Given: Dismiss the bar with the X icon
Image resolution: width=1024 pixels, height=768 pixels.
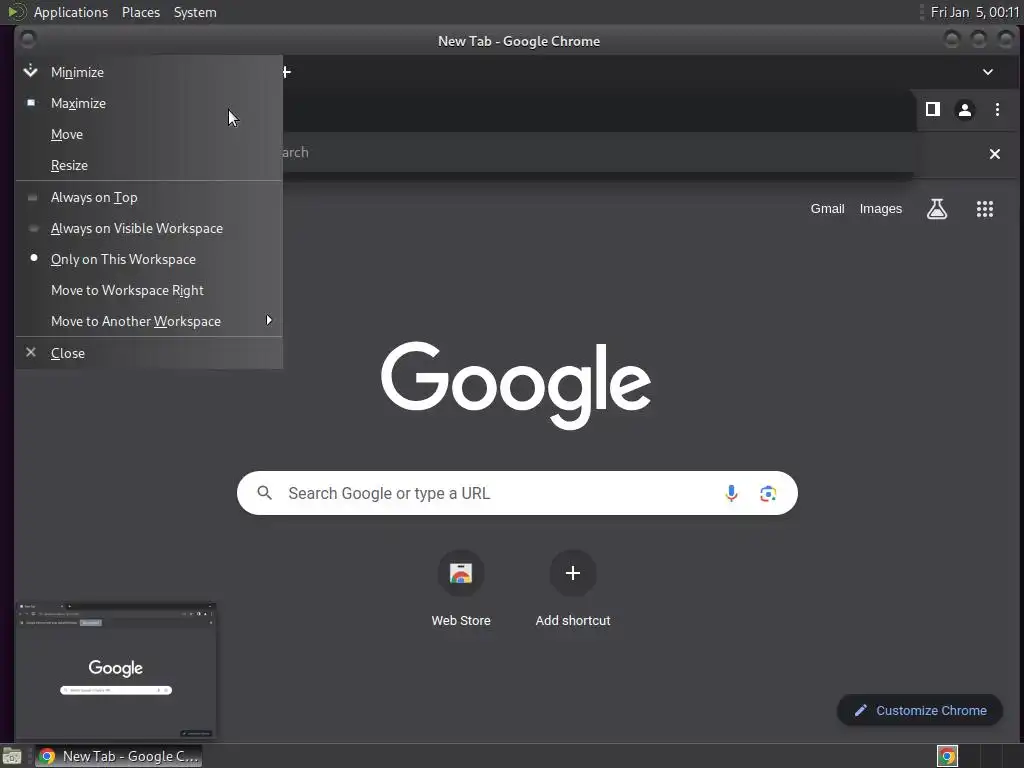Looking at the screenshot, I should (x=995, y=154).
